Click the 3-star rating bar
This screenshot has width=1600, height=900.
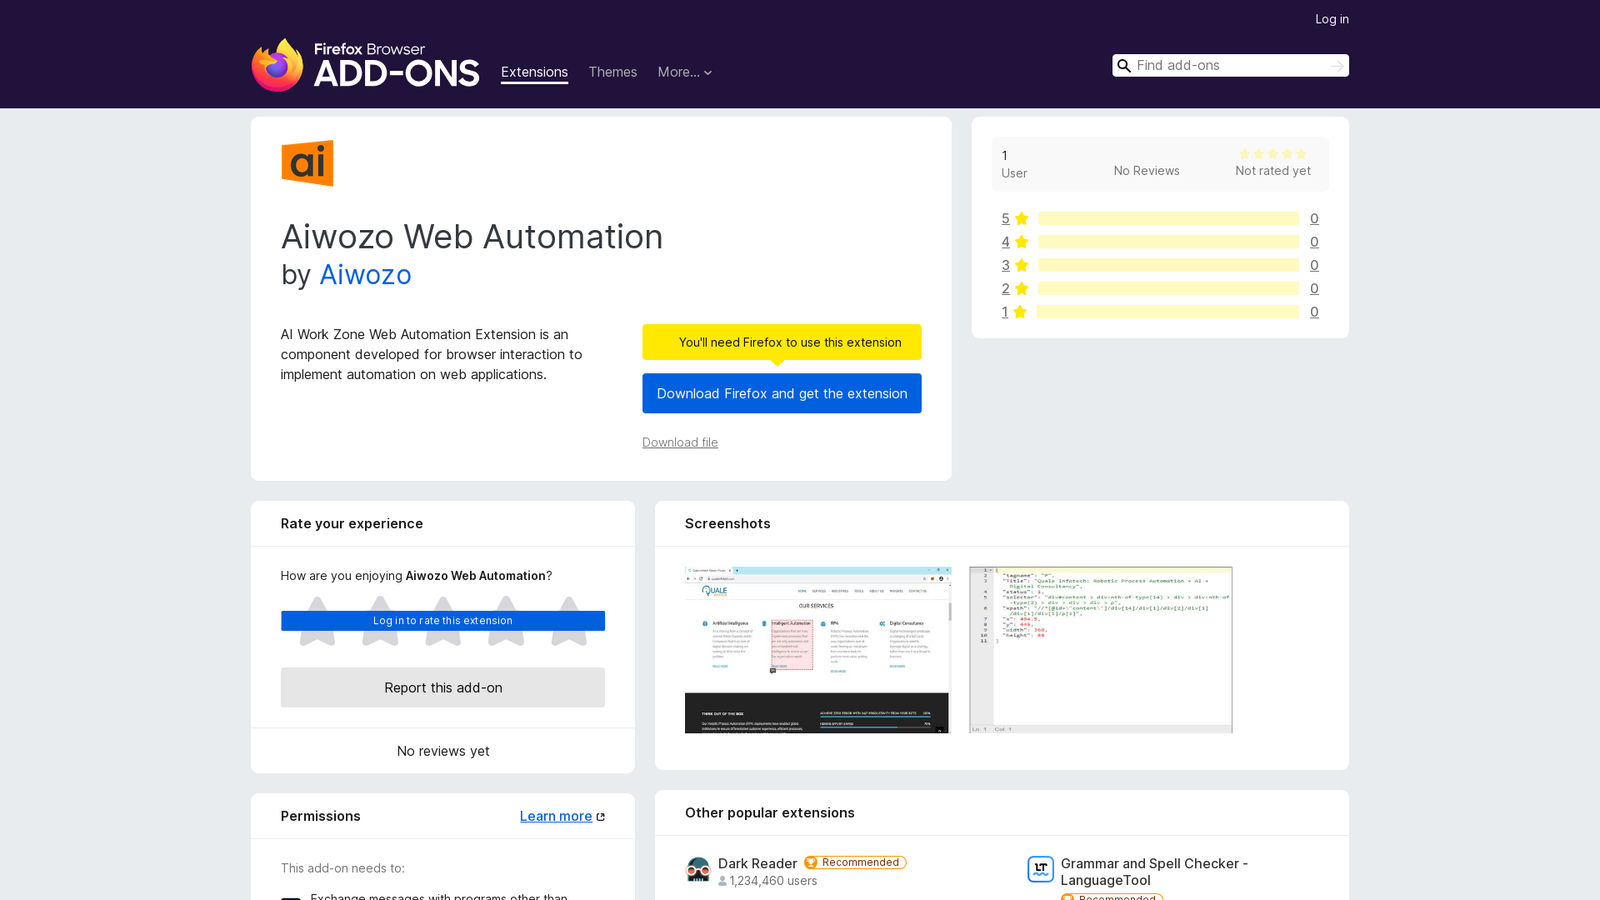tap(1168, 265)
